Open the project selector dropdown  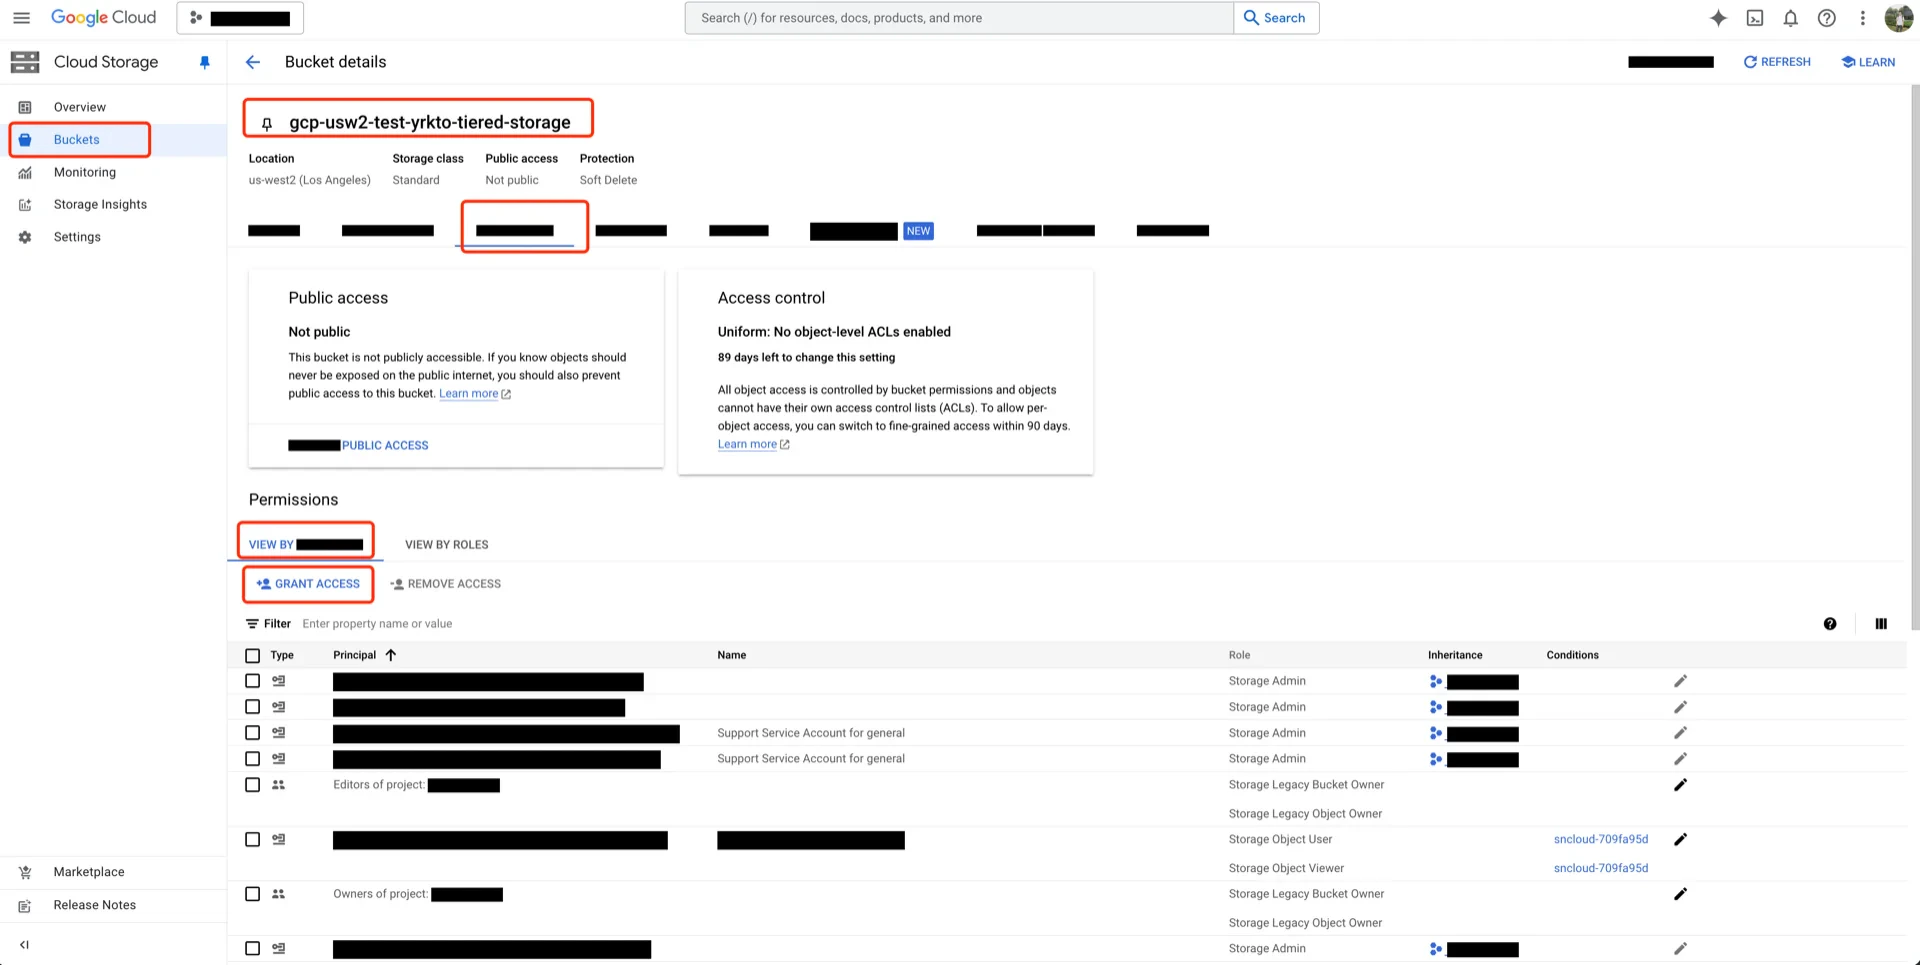(240, 18)
